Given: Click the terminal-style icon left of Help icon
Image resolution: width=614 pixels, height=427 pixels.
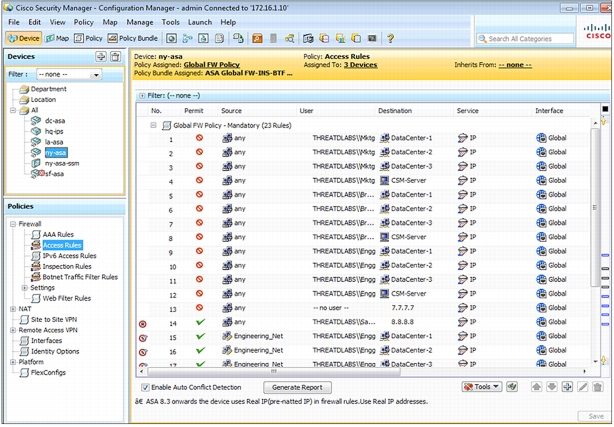Looking at the screenshot, I should pyautogui.click(x=372, y=38).
